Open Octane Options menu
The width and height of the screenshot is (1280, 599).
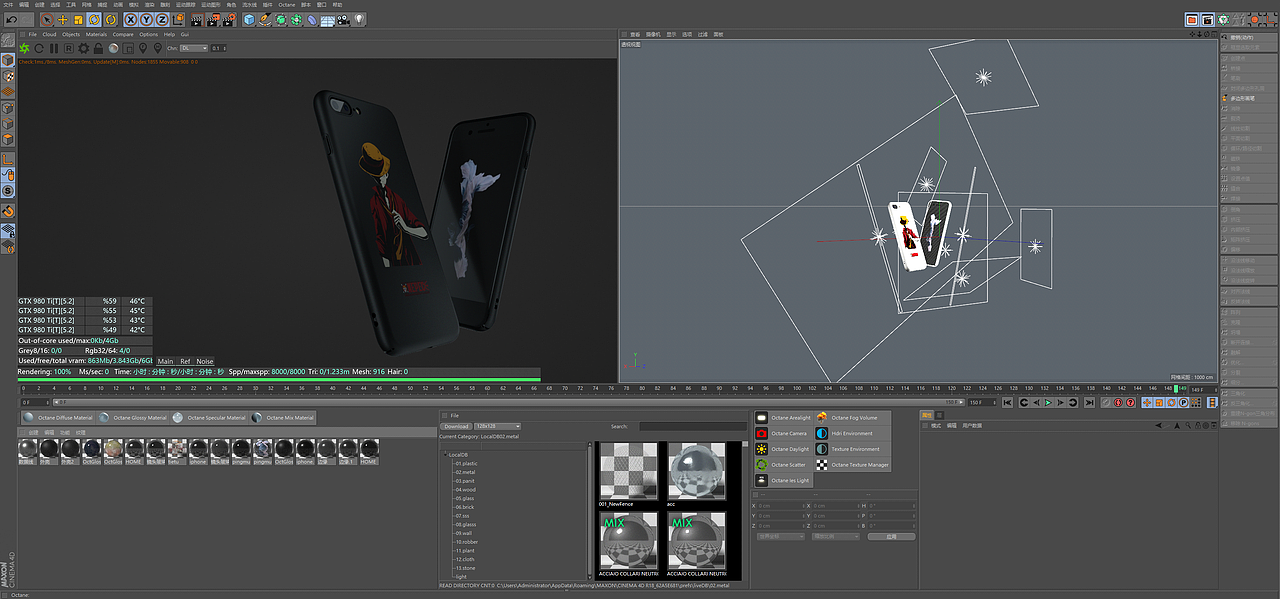point(149,34)
